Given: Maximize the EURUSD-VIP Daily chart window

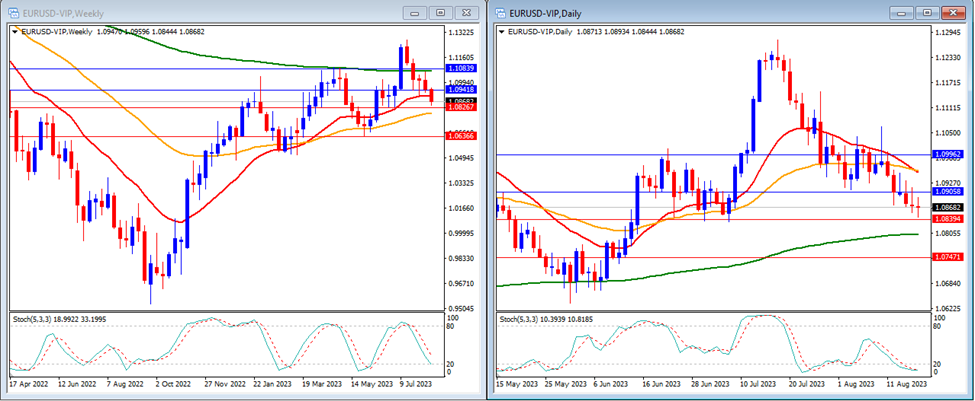Looking at the screenshot, I should (929, 13).
